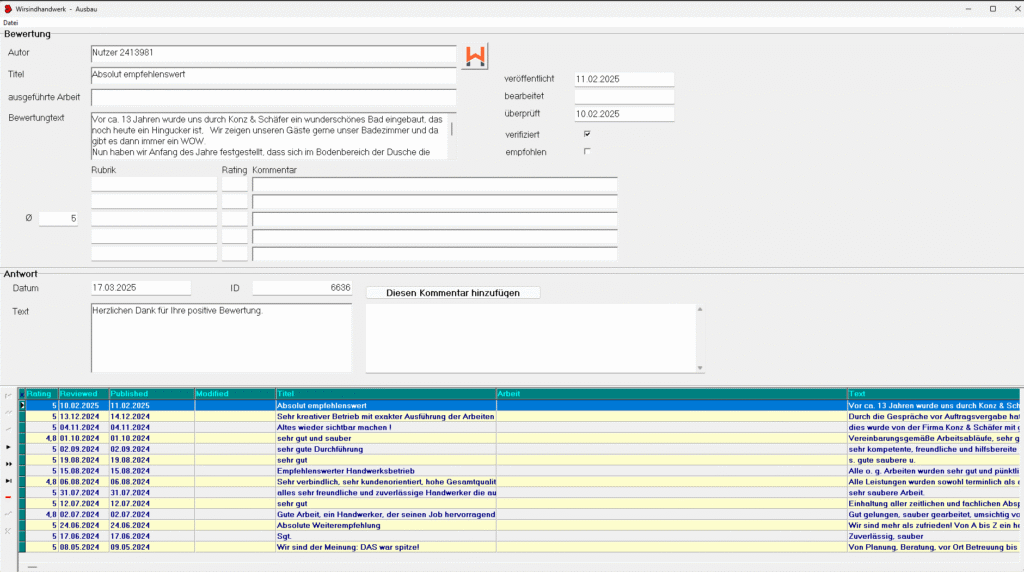The width and height of the screenshot is (1024, 572).
Task: Click the Text cell s. gute saubere u.
Action: click(x=933, y=460)
